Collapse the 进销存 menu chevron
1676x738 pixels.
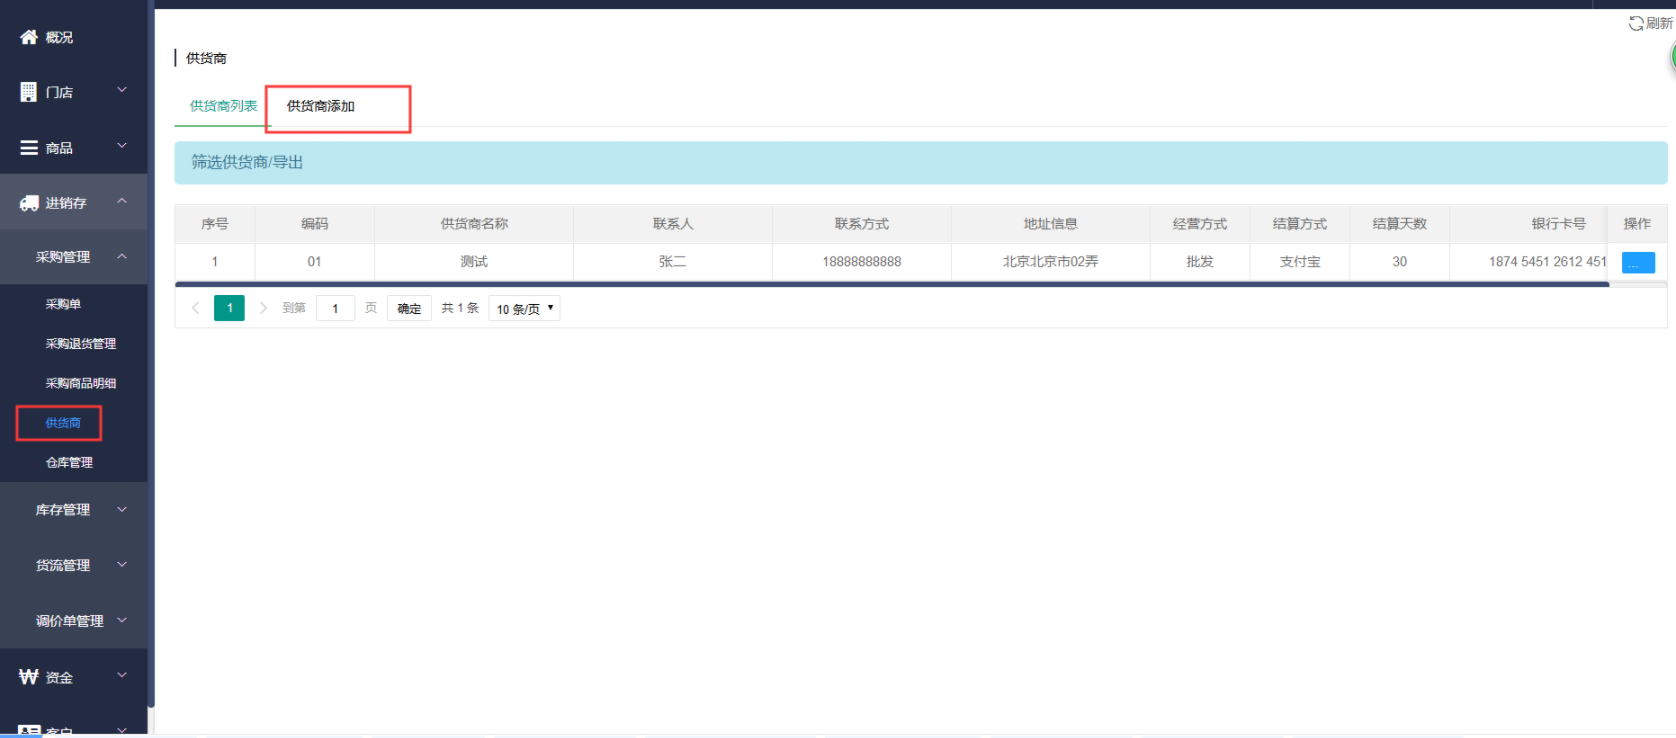pos(122,201)
